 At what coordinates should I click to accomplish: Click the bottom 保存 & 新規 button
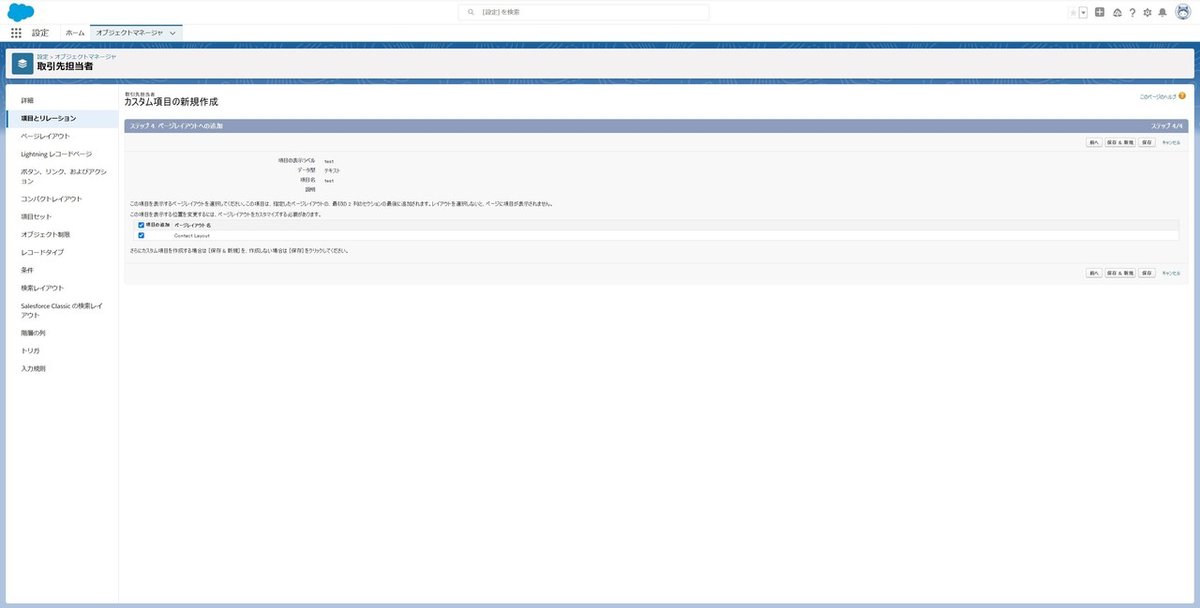[1120, 272]
